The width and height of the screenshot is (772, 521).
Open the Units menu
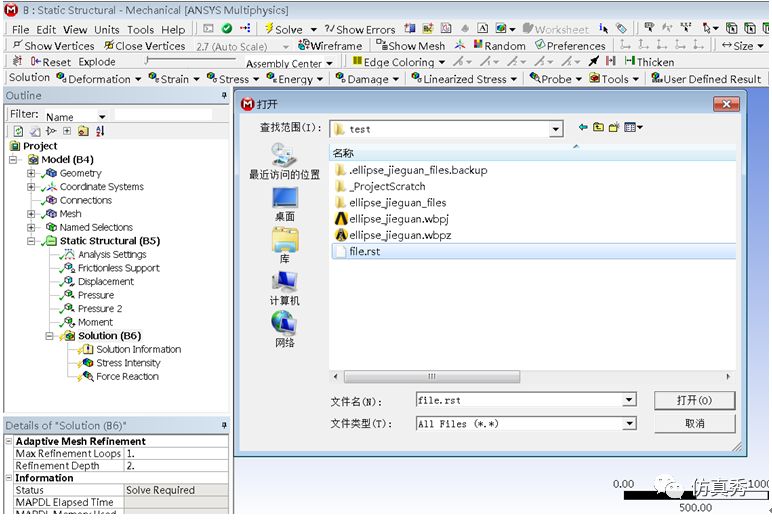coord(106,30)
